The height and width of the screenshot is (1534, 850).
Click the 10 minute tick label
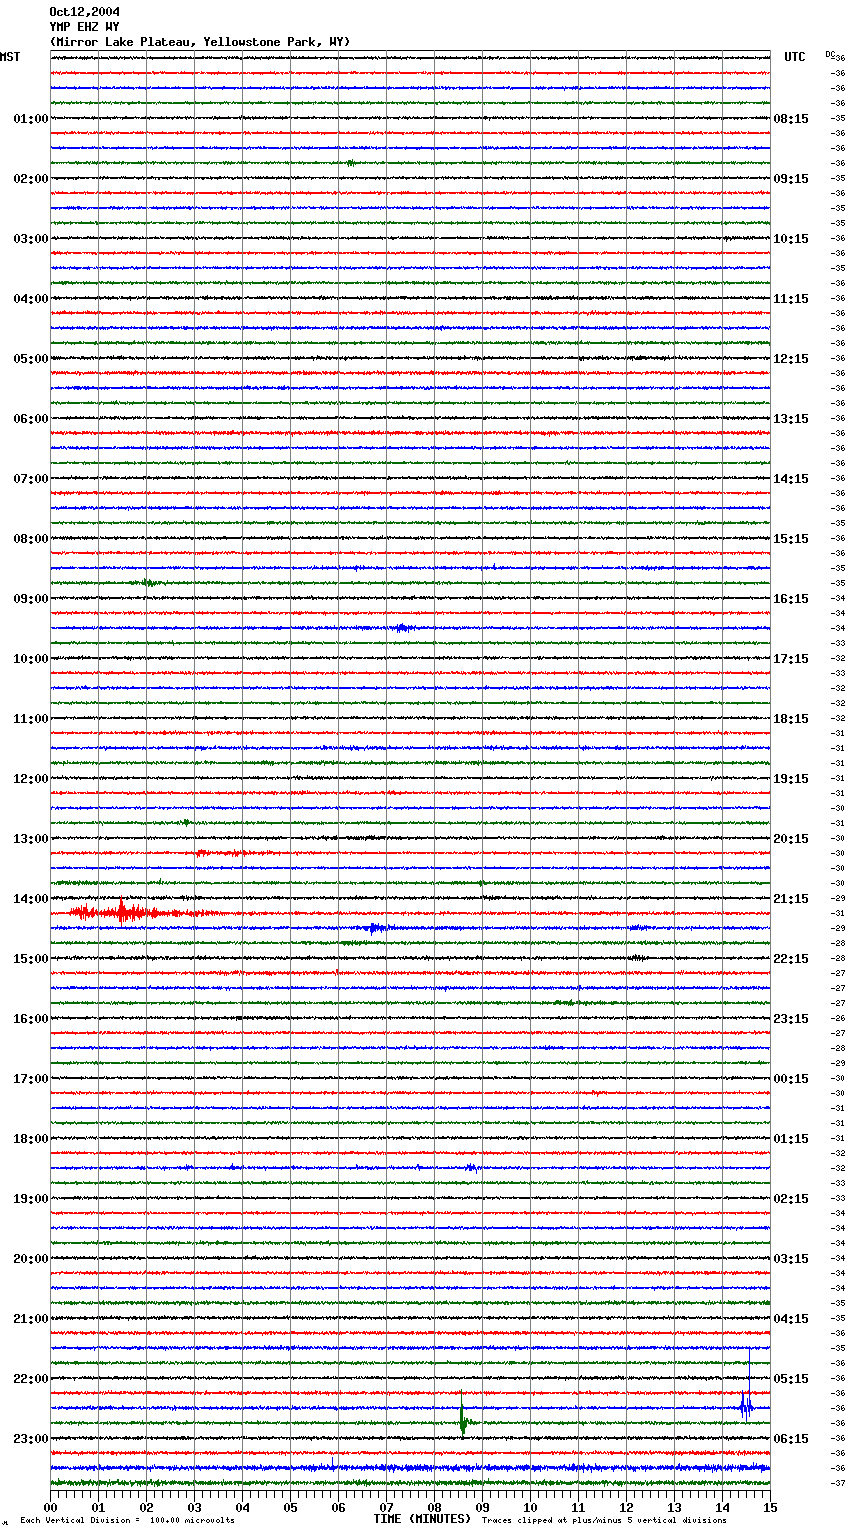[x=531, y=1508]
